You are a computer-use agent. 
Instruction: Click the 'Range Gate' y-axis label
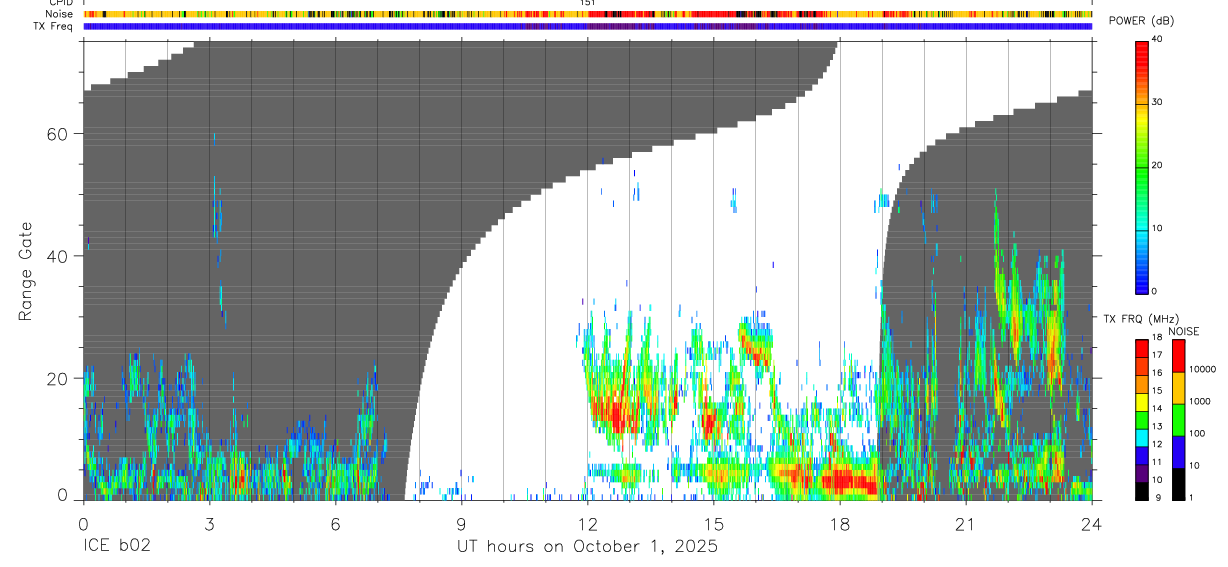tap(25, 271)
